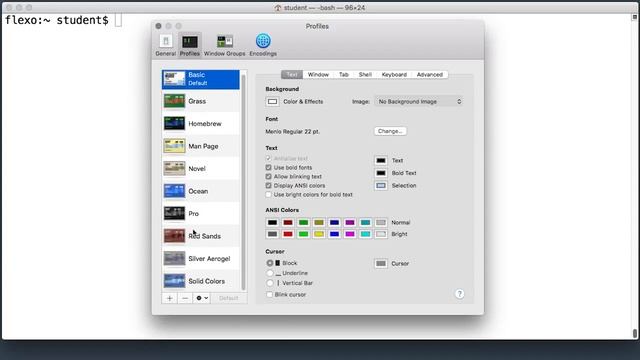The height and width of the screenshot is (360, 640).
Task: Pick the Bright cyan ANSI swatch
Action: 365,234
